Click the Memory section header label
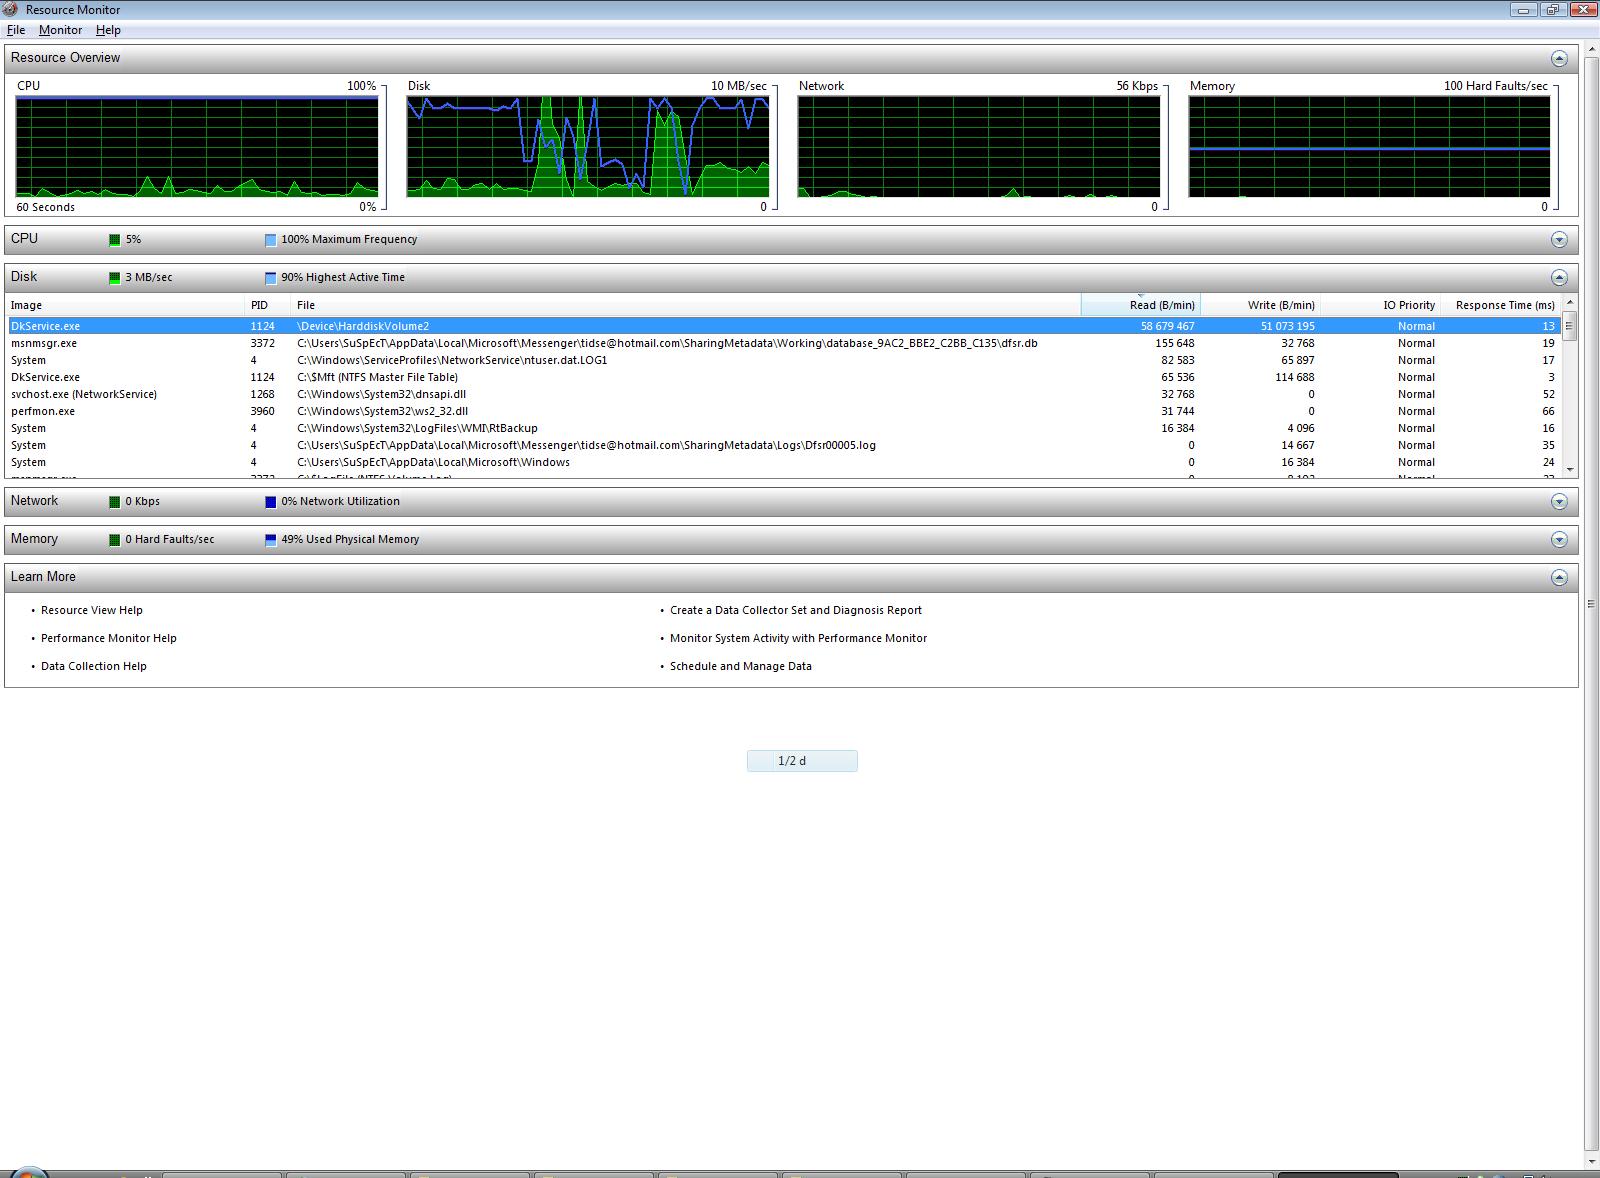The image size is (1600, 1178). coord(34,539)
